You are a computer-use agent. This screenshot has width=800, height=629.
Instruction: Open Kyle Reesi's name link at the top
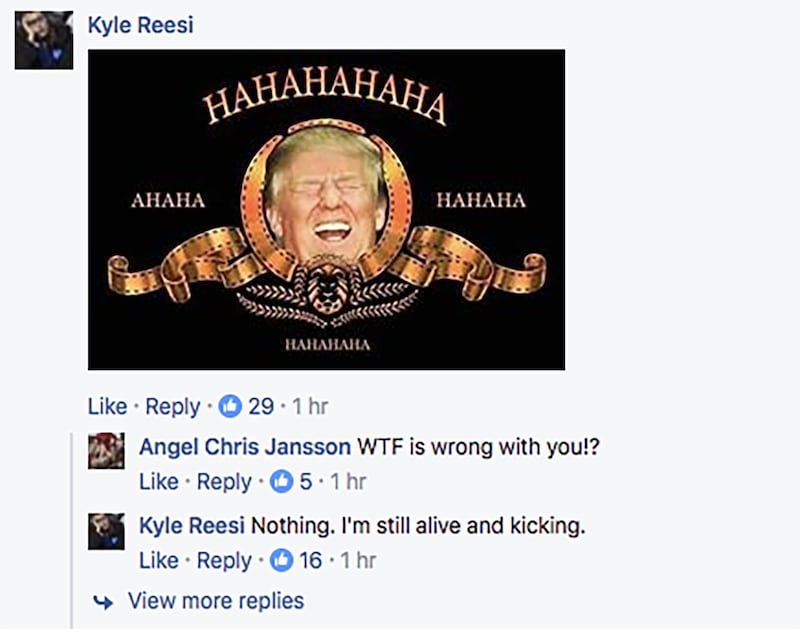[140, 25]
